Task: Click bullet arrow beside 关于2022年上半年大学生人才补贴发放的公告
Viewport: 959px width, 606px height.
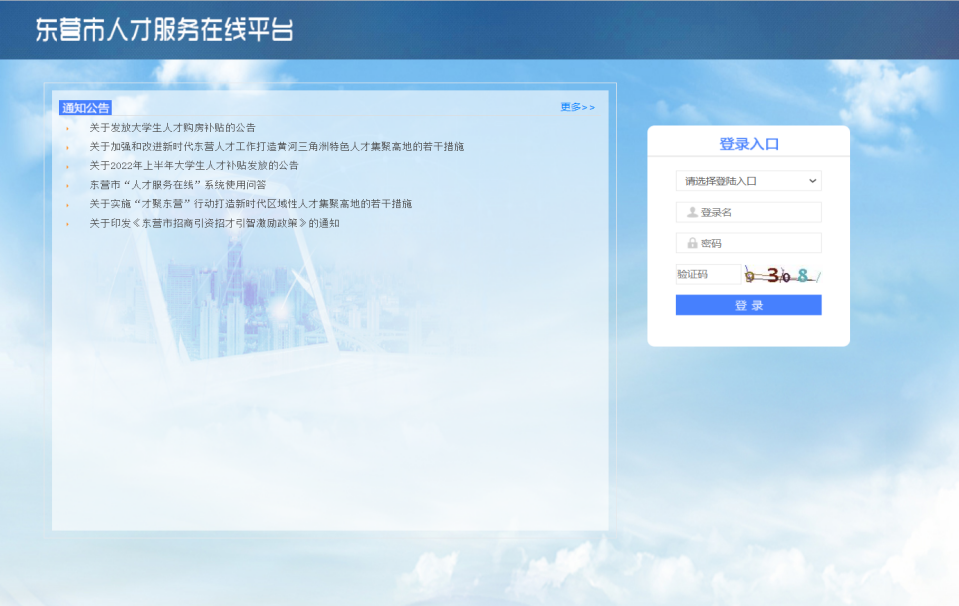Action: pos(67,166)
